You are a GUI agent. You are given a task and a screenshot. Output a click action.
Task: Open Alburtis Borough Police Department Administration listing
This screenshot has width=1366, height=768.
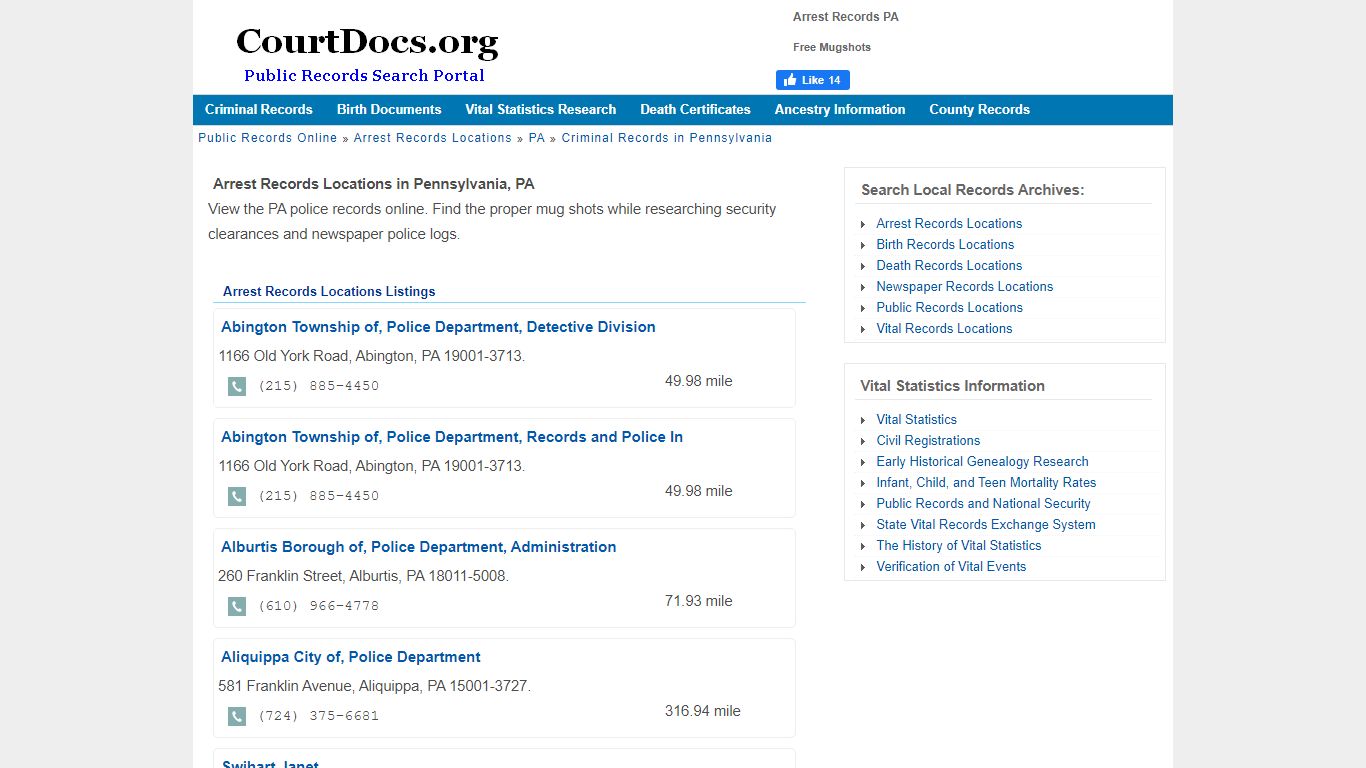tap(419, 547)
